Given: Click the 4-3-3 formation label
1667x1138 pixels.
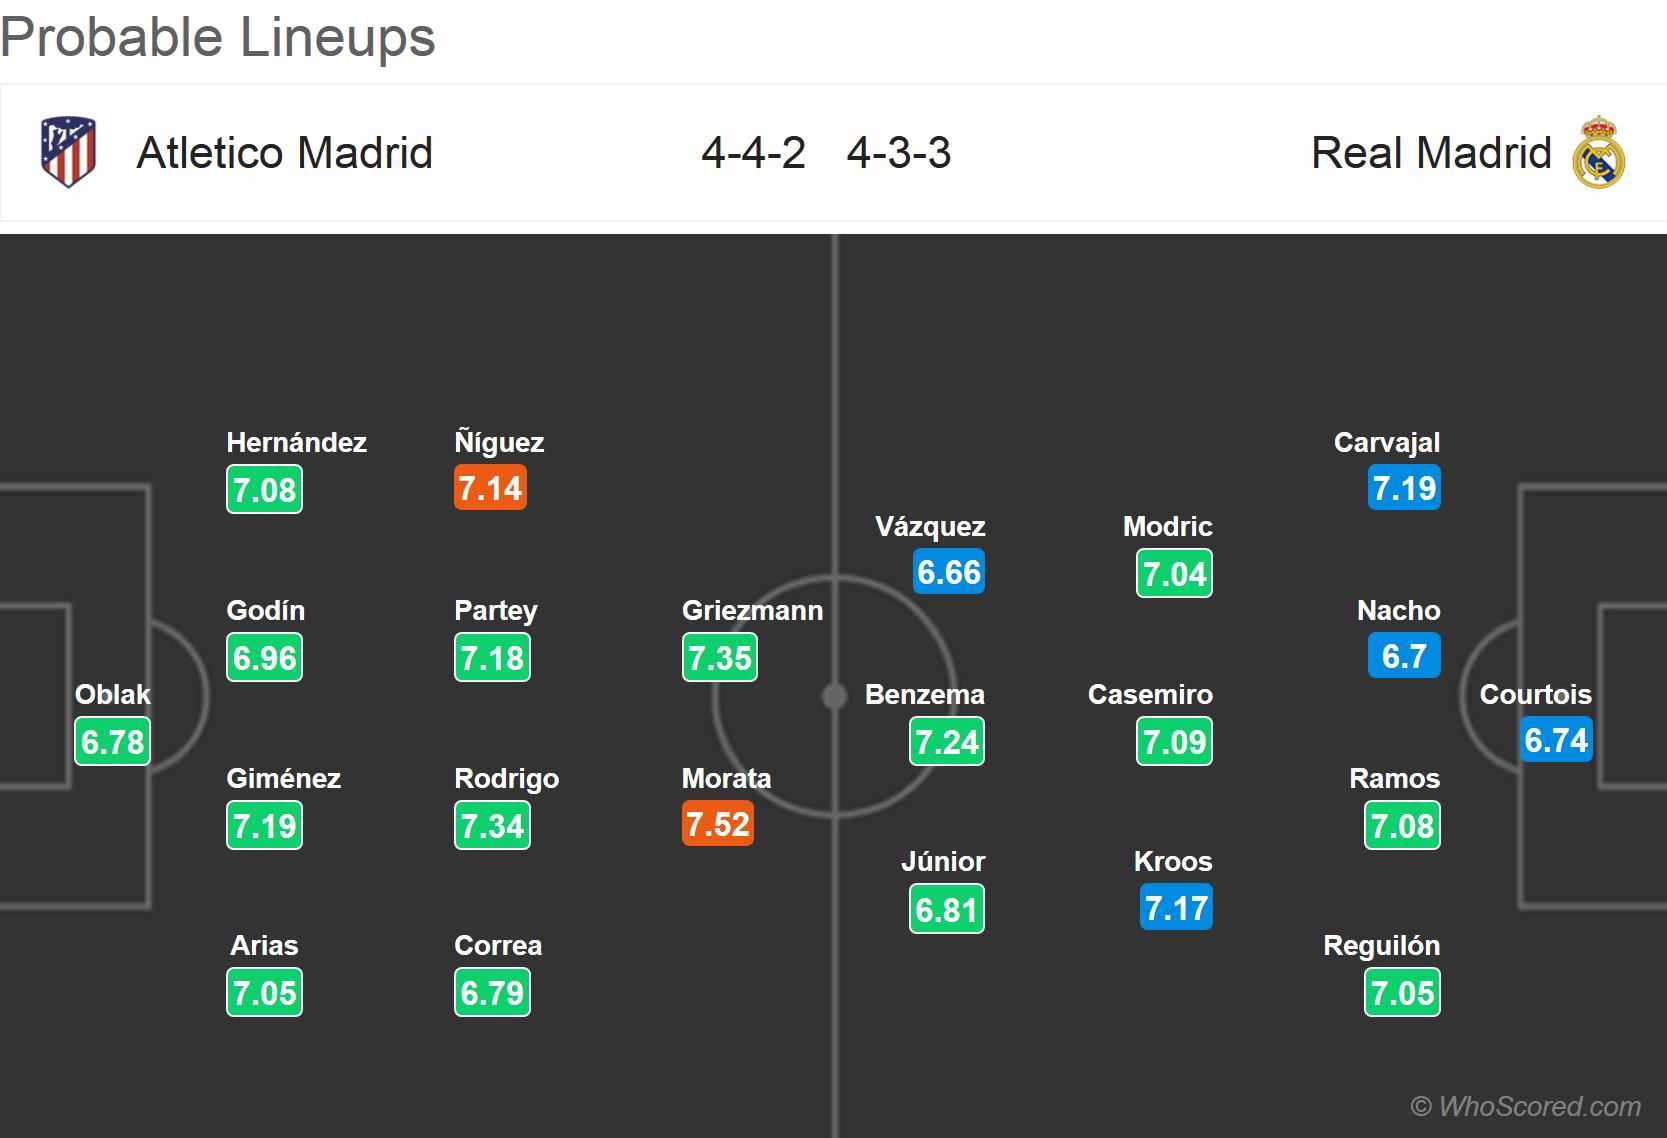Looking at the screenshot, I should [898, 153].
